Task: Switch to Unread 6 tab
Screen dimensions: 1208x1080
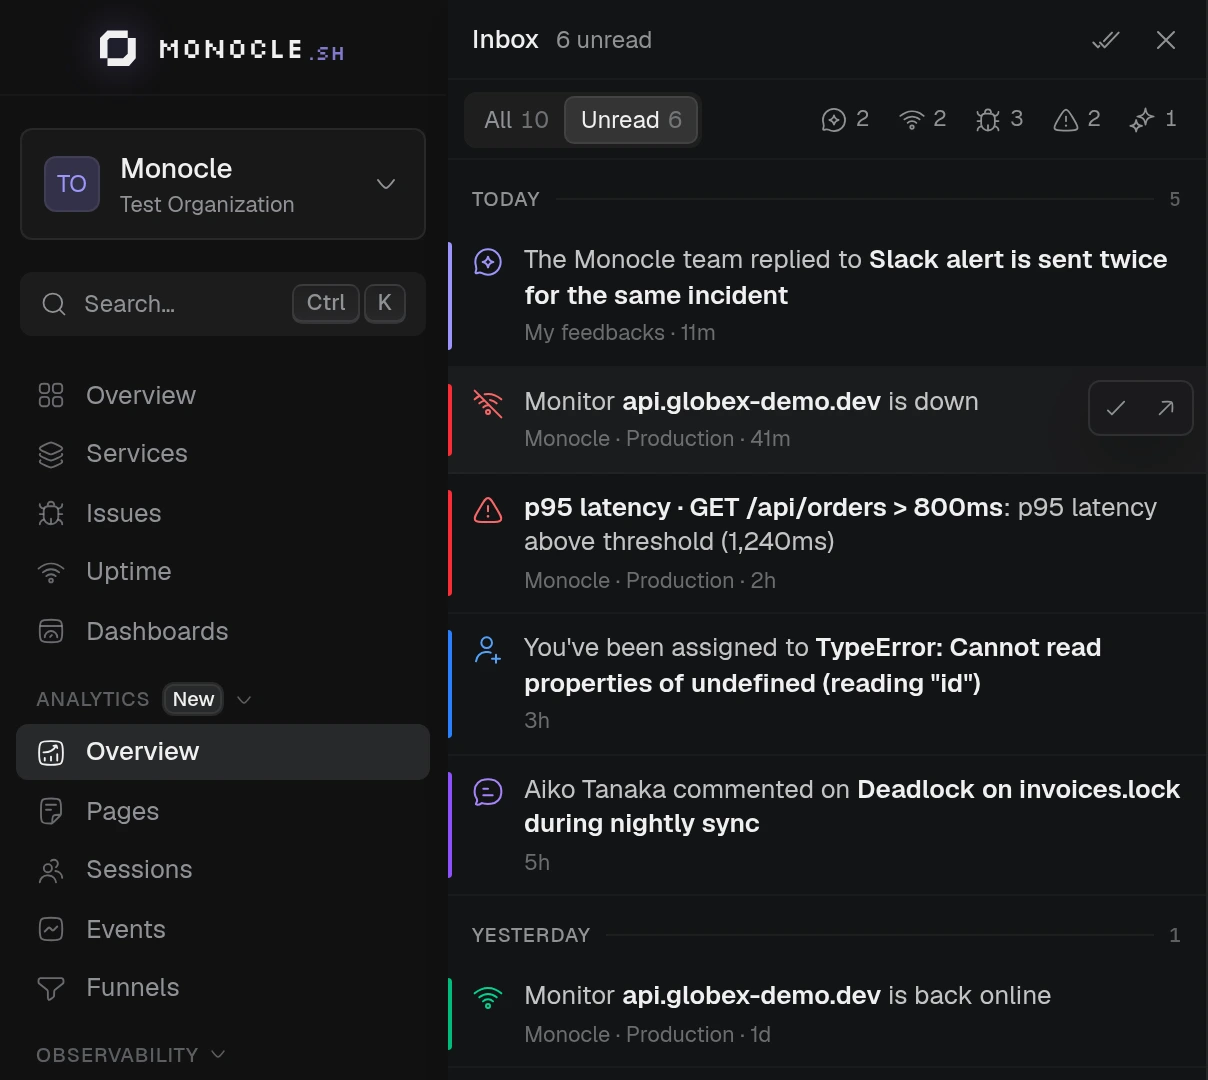Action: pos(631,120)
